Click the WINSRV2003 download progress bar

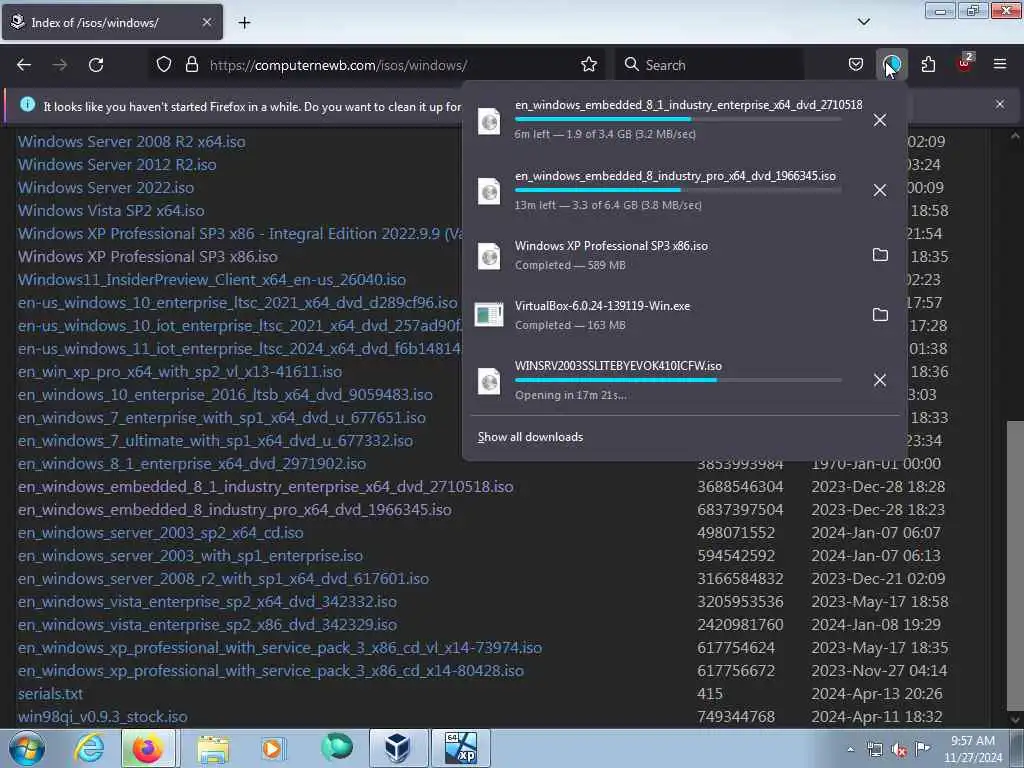(x=678, y=380)
